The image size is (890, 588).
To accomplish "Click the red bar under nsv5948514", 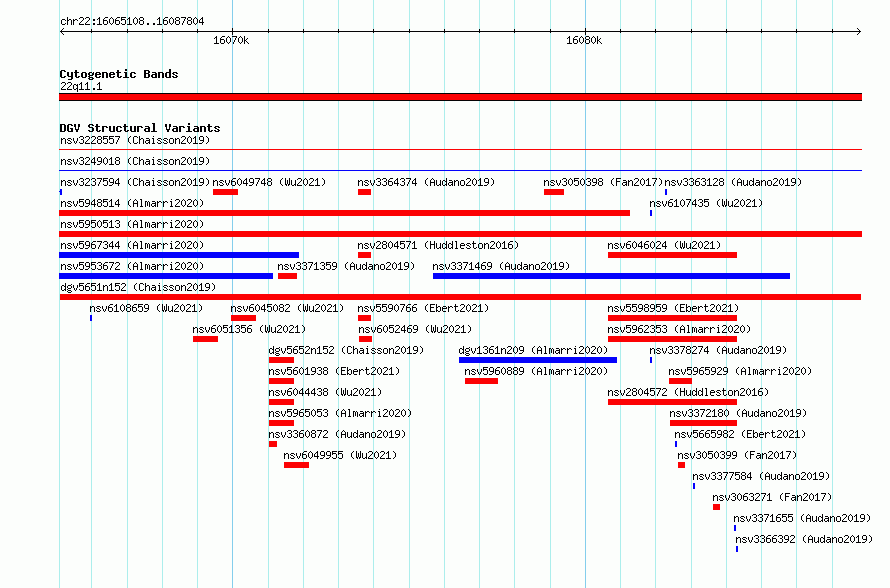I will click(x=345, y=213).
